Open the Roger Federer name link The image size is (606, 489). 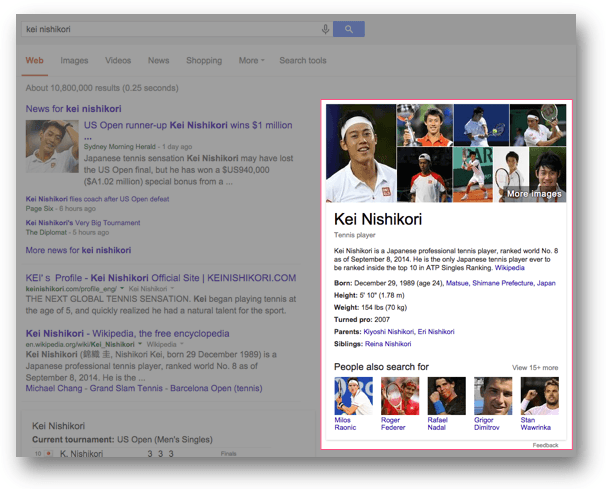point(393,424)
